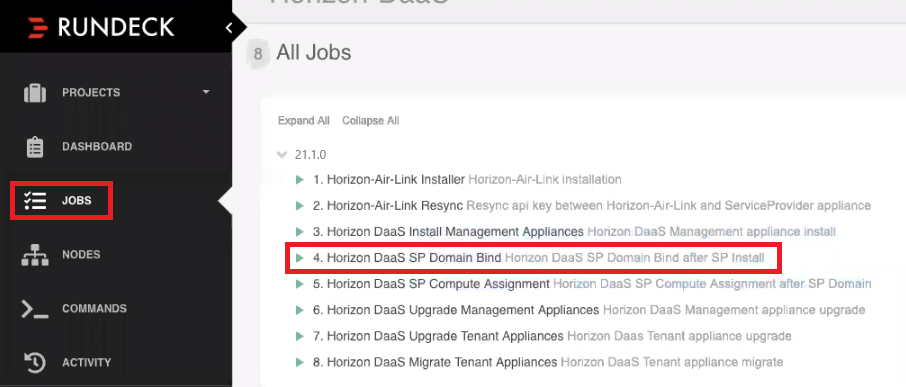
Task: Run job 1 Horizon-Air-Link Installer play icon
Action: point(299,180)
